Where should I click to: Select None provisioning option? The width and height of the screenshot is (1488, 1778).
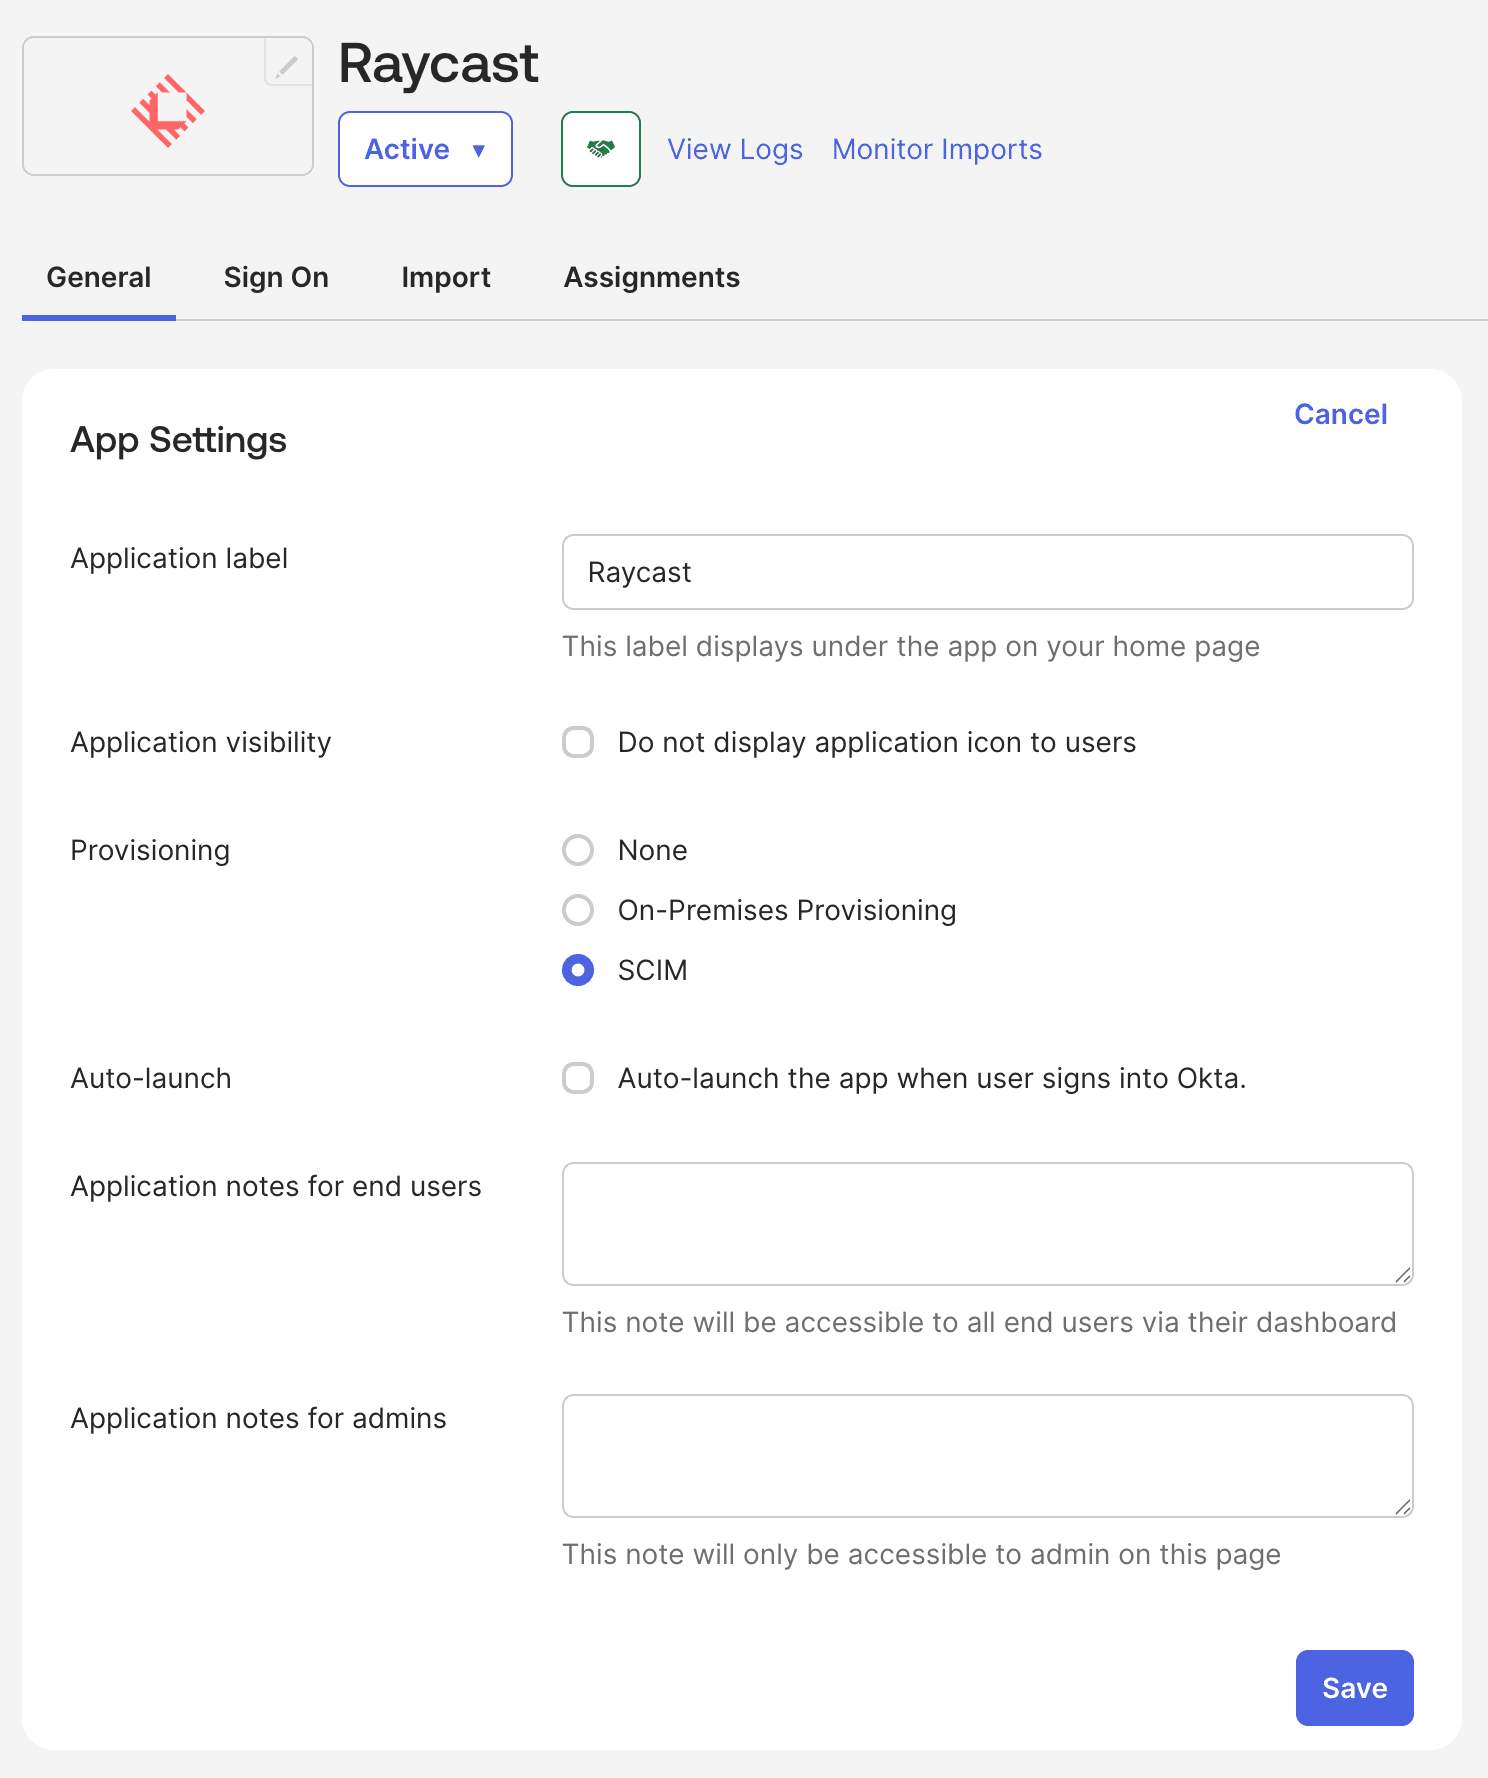pyautogui.click(x=578, y=850)
